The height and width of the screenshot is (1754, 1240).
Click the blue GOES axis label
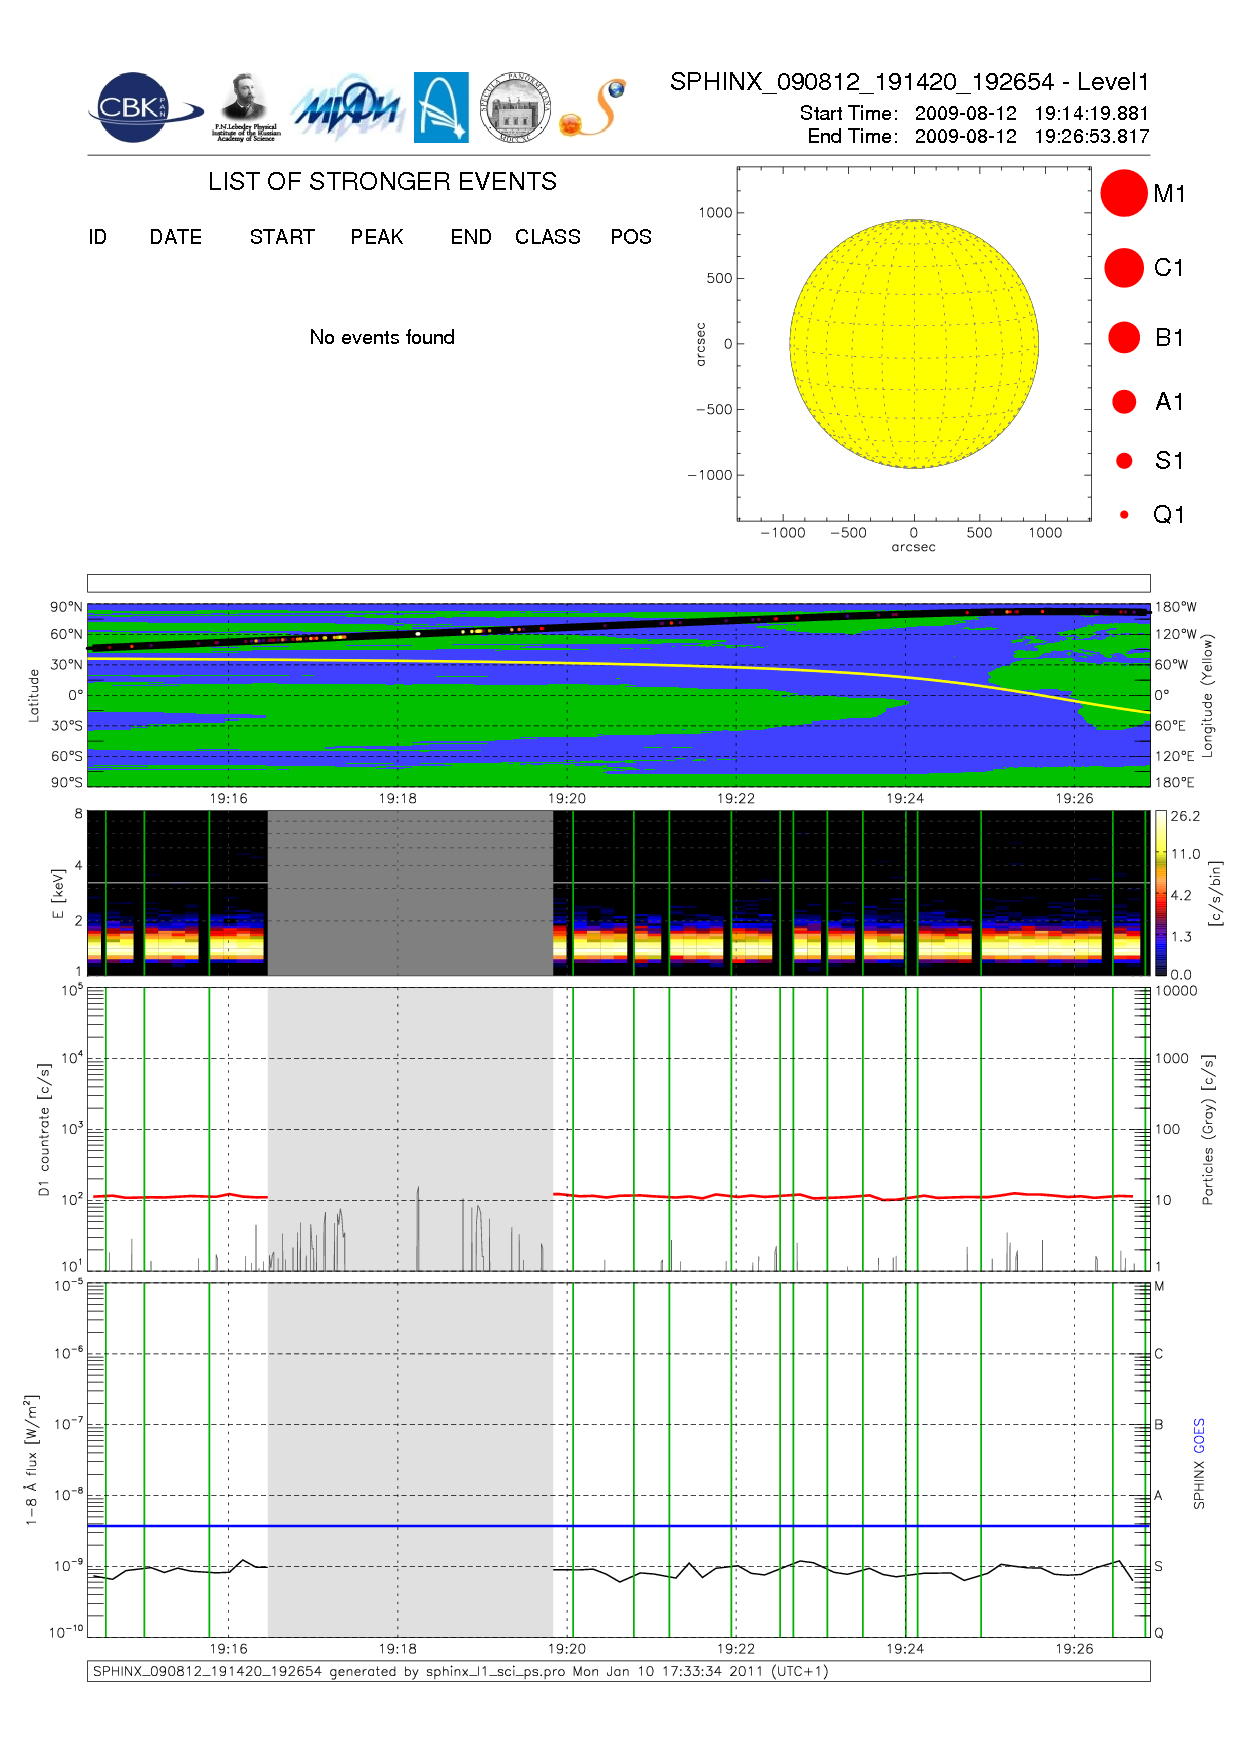(x=1199, y=1435)
